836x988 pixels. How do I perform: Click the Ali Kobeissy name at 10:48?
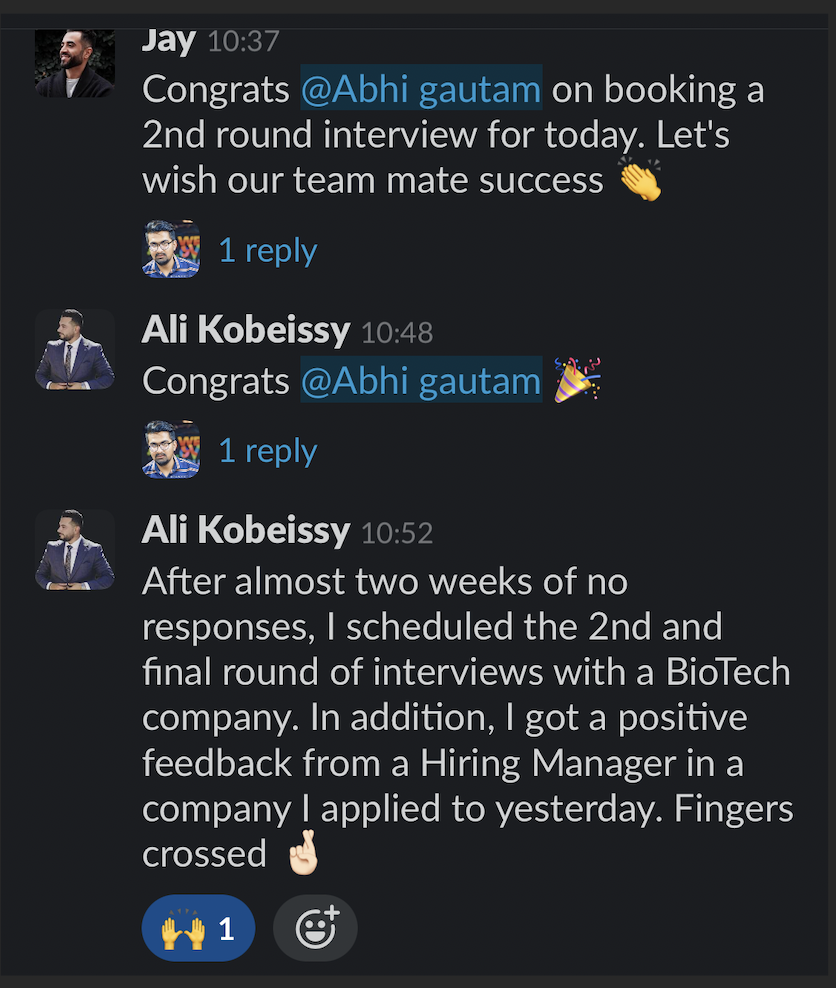click(245, 331)
